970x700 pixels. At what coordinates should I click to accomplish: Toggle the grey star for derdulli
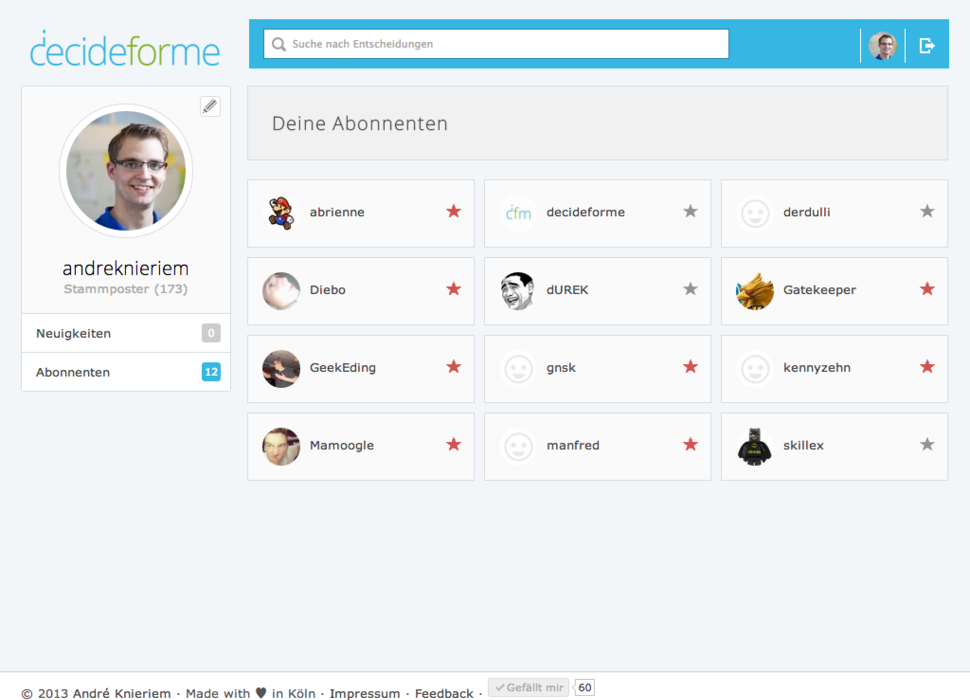click(927, 211)
